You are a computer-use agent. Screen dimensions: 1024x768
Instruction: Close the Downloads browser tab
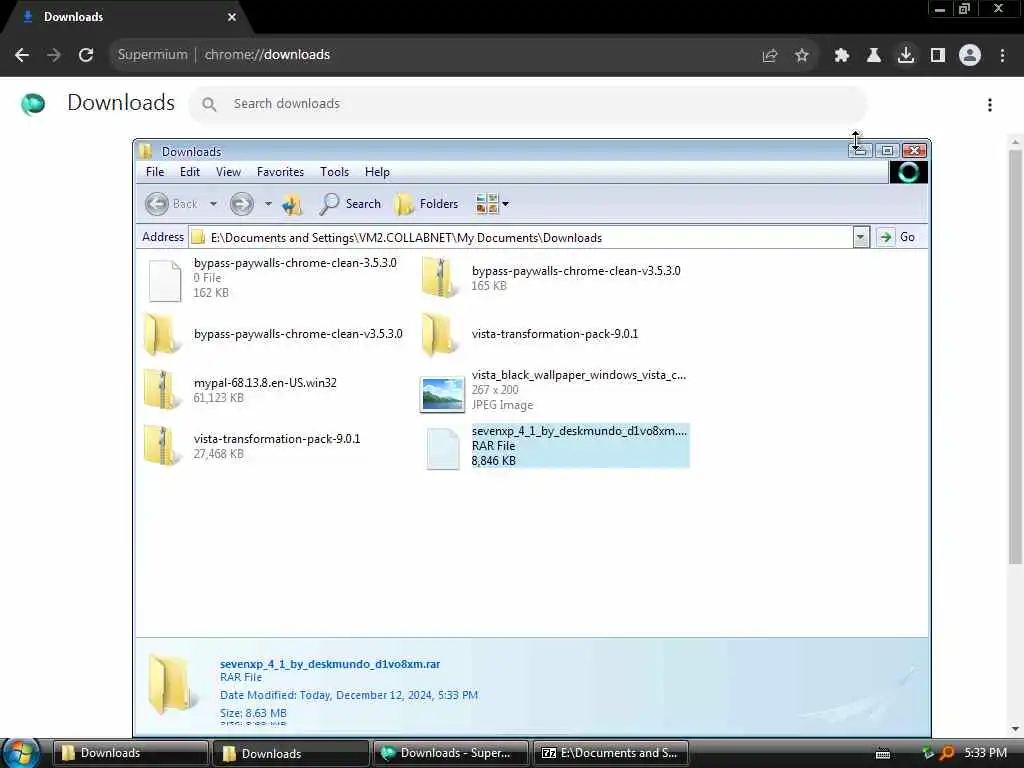232,17
